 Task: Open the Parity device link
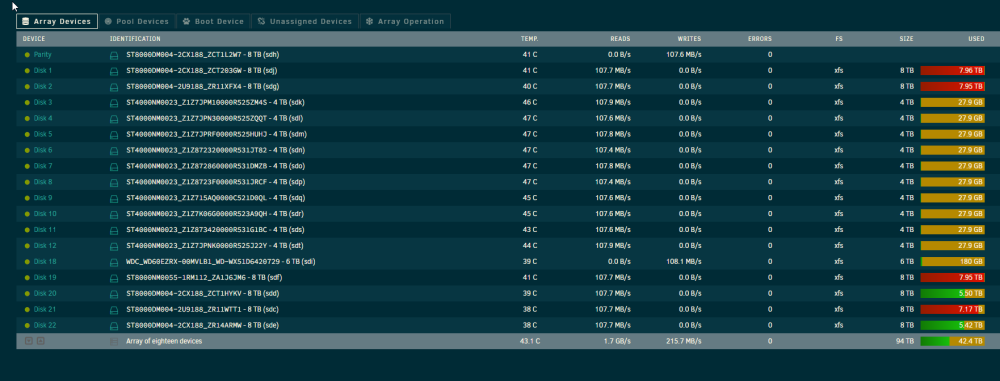[43, 55]
